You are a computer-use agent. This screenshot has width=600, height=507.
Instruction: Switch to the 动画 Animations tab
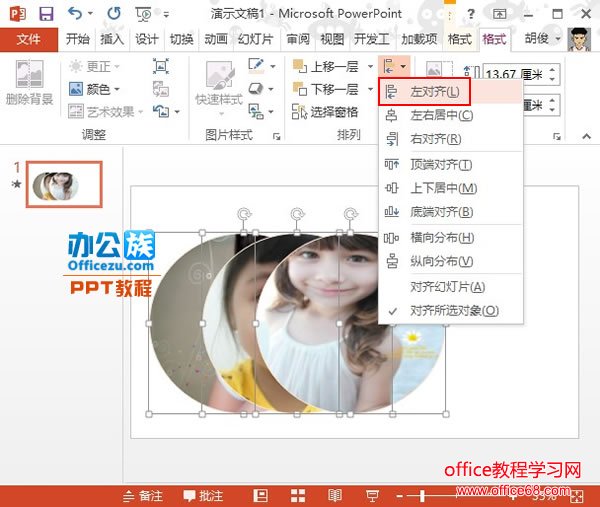point(216,39)
